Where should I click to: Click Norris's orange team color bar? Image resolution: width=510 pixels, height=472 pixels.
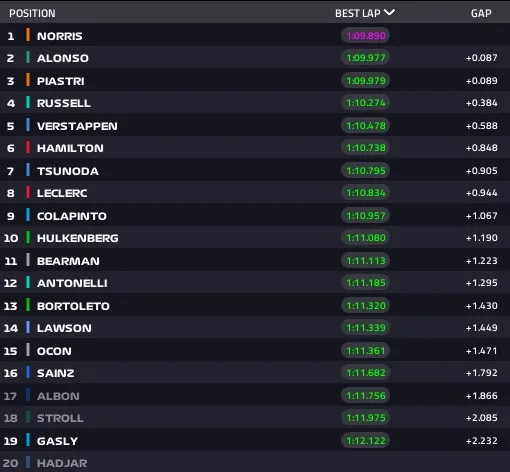28,35
